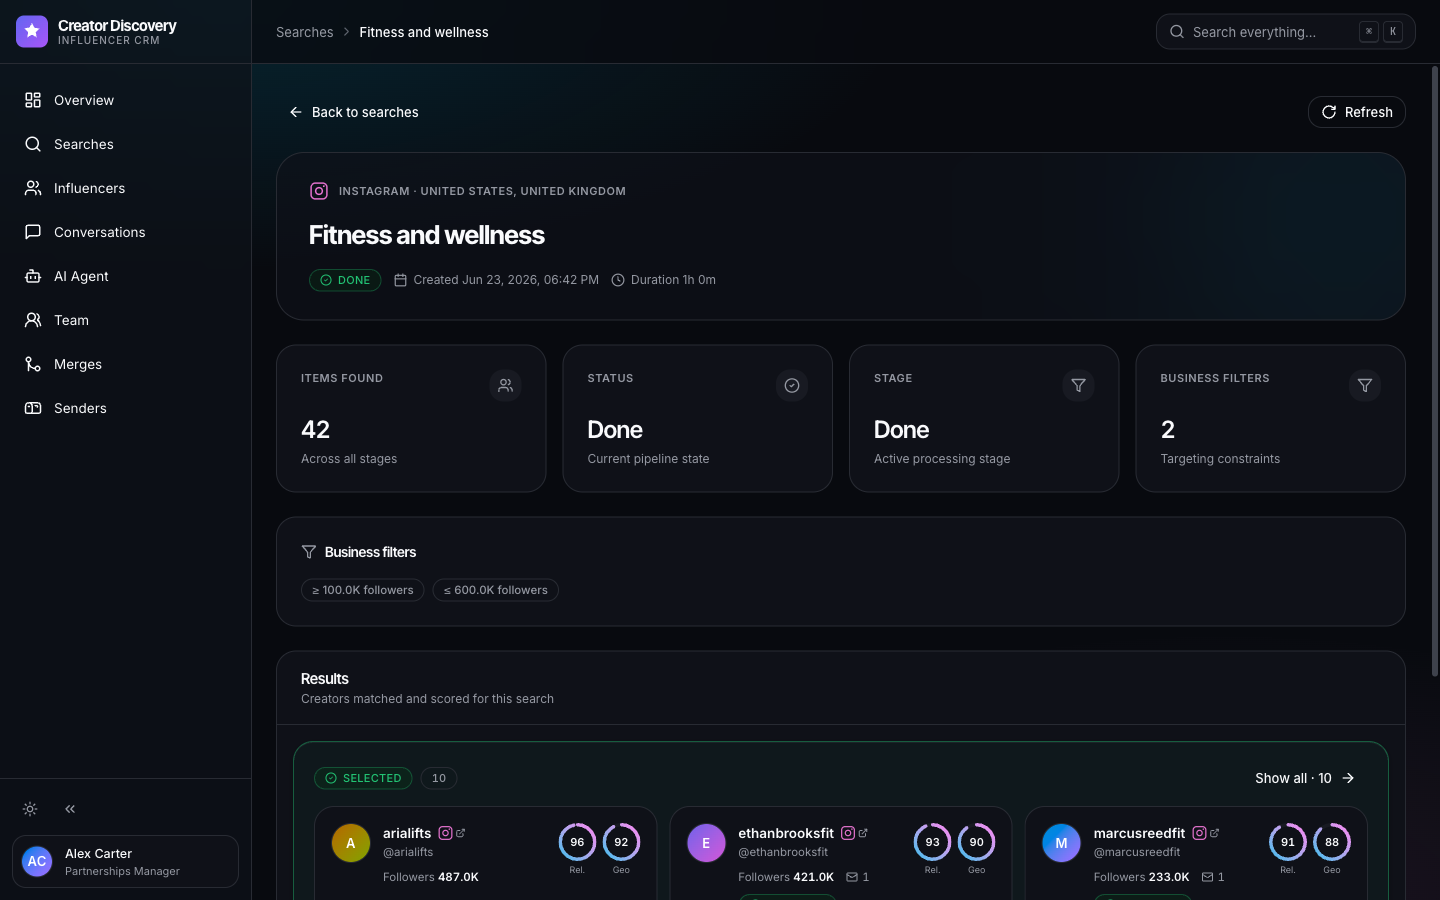Click the Fitness and wellness breadcrumb
The width and height of the screenshot is (1440, 900).
[424, 32]
